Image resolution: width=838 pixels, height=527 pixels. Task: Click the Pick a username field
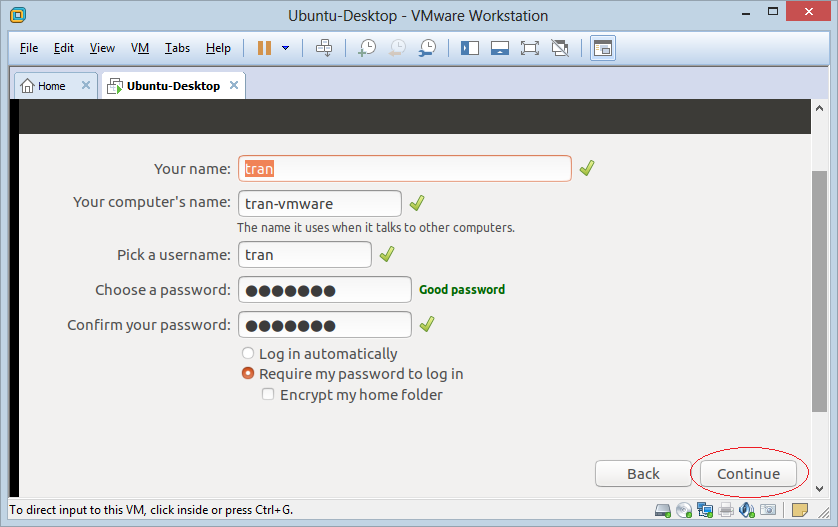coord(305,255)
